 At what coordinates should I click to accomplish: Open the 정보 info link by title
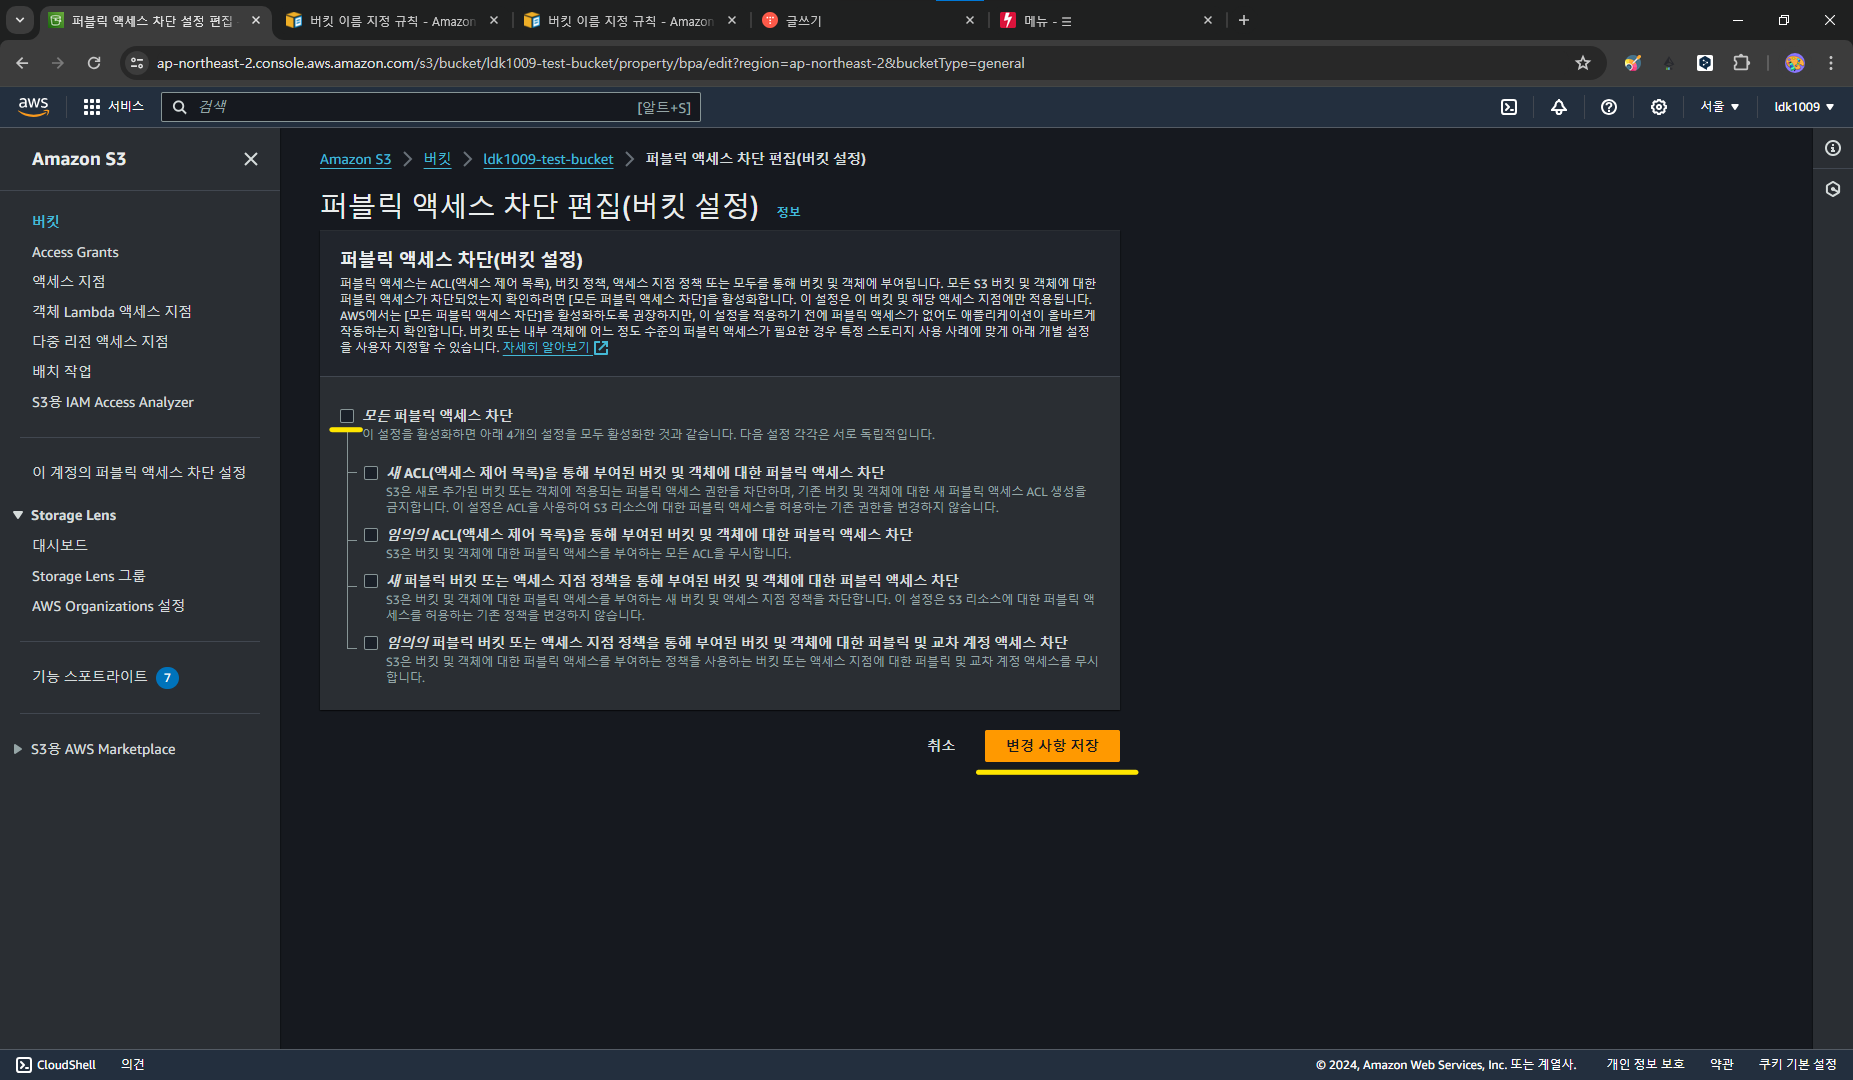point(789,212)
